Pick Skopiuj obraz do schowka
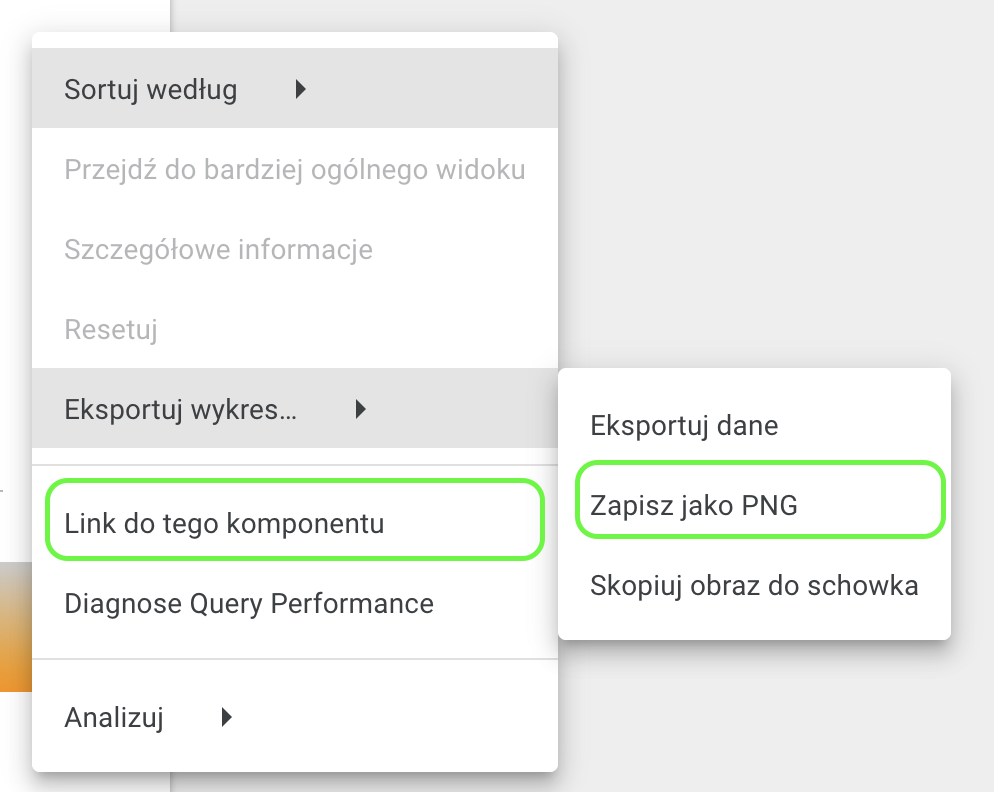 (754, 585)
